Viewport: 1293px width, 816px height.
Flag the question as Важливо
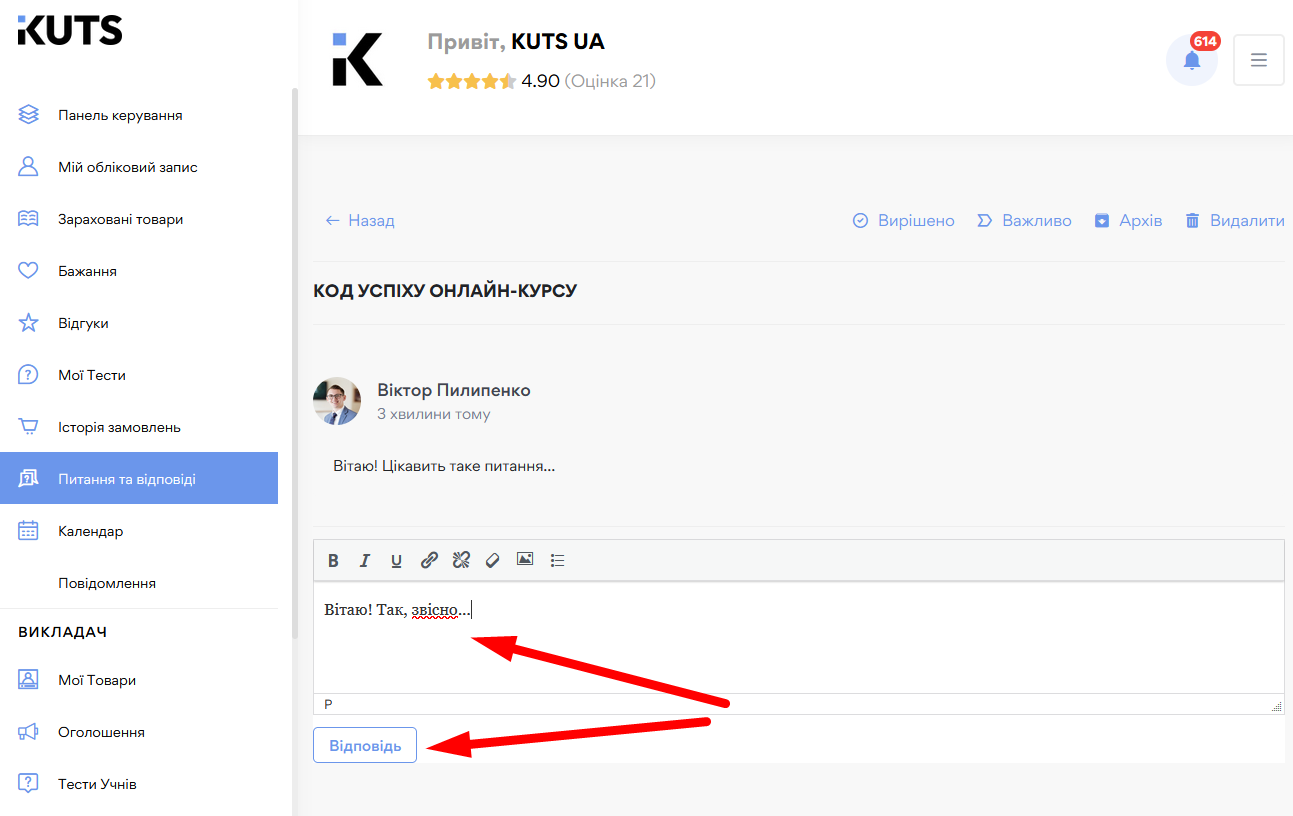(1024, 220)
